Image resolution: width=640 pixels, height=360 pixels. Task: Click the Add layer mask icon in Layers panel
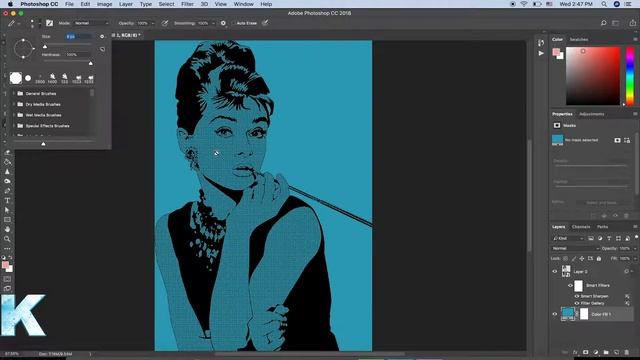click(585, 352)
